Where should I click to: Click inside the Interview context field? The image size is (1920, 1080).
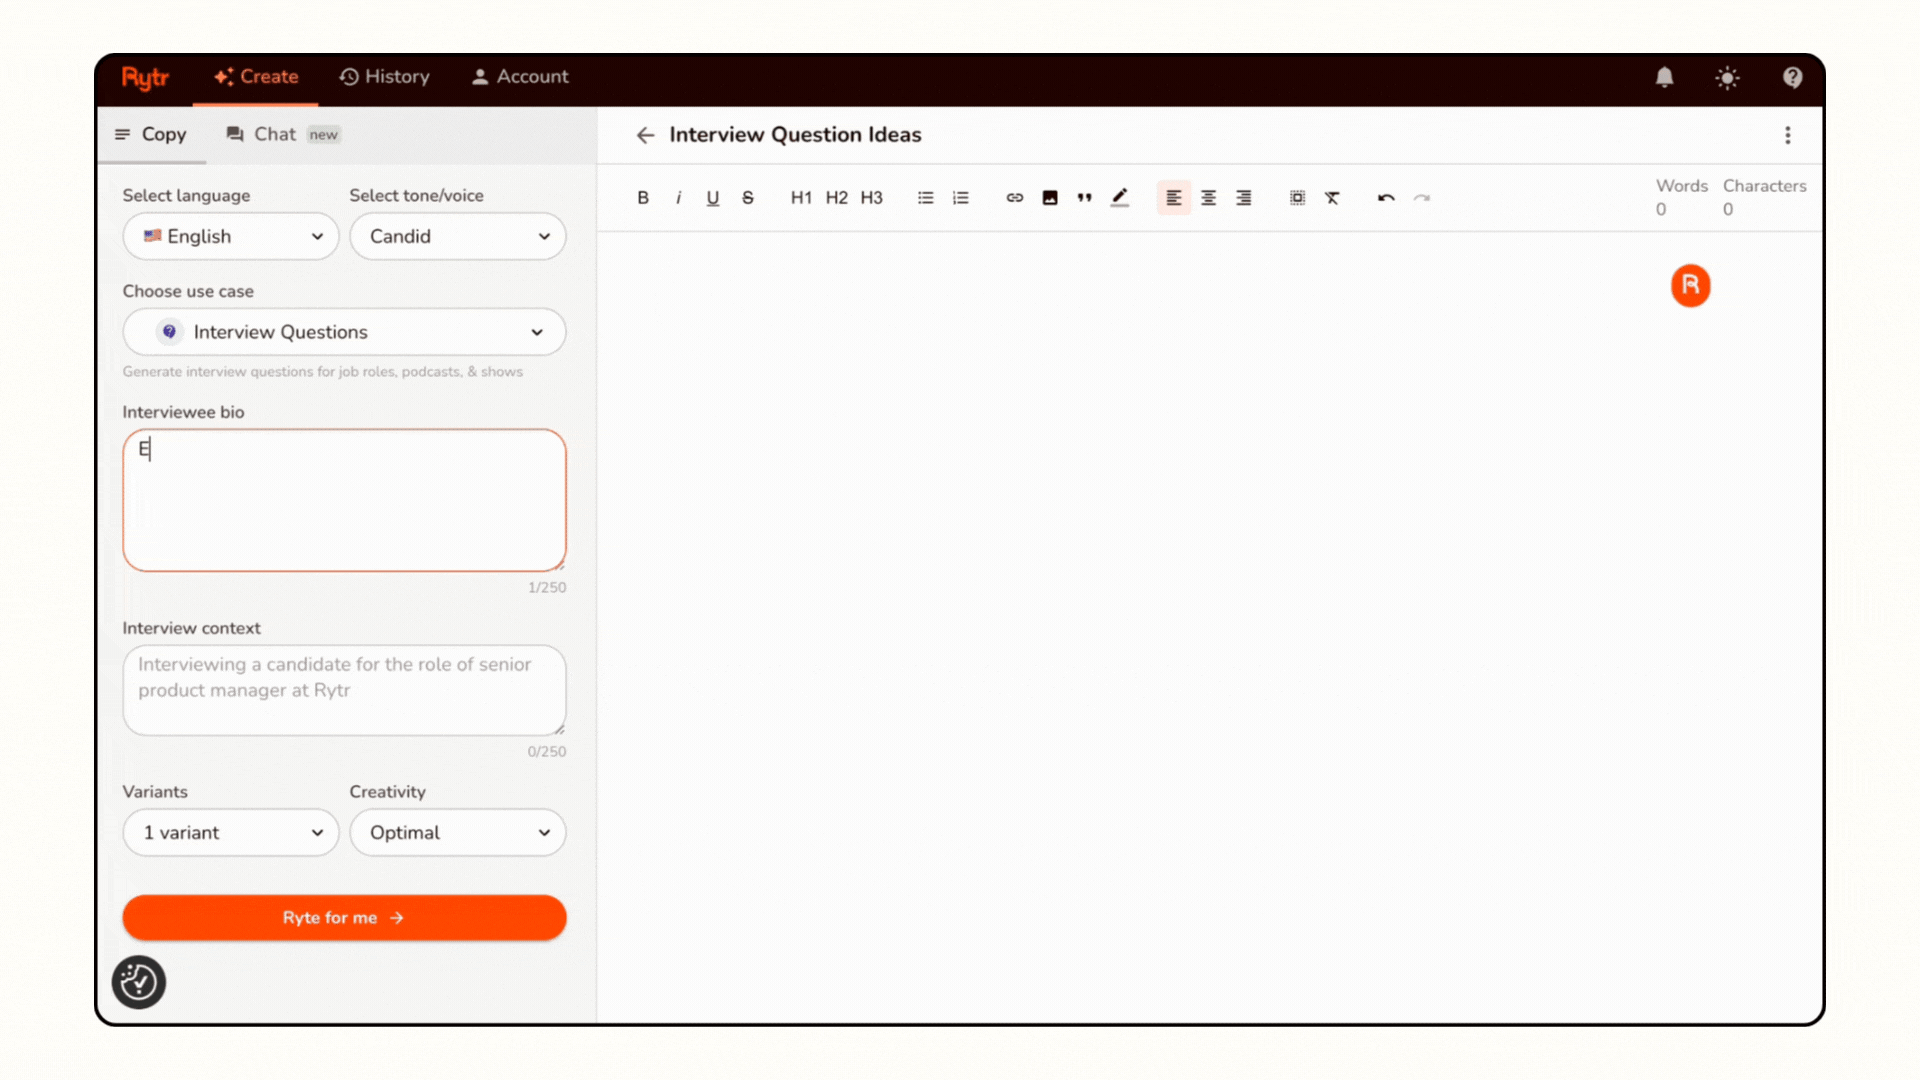pyautogui.click(x=343, y=690)
